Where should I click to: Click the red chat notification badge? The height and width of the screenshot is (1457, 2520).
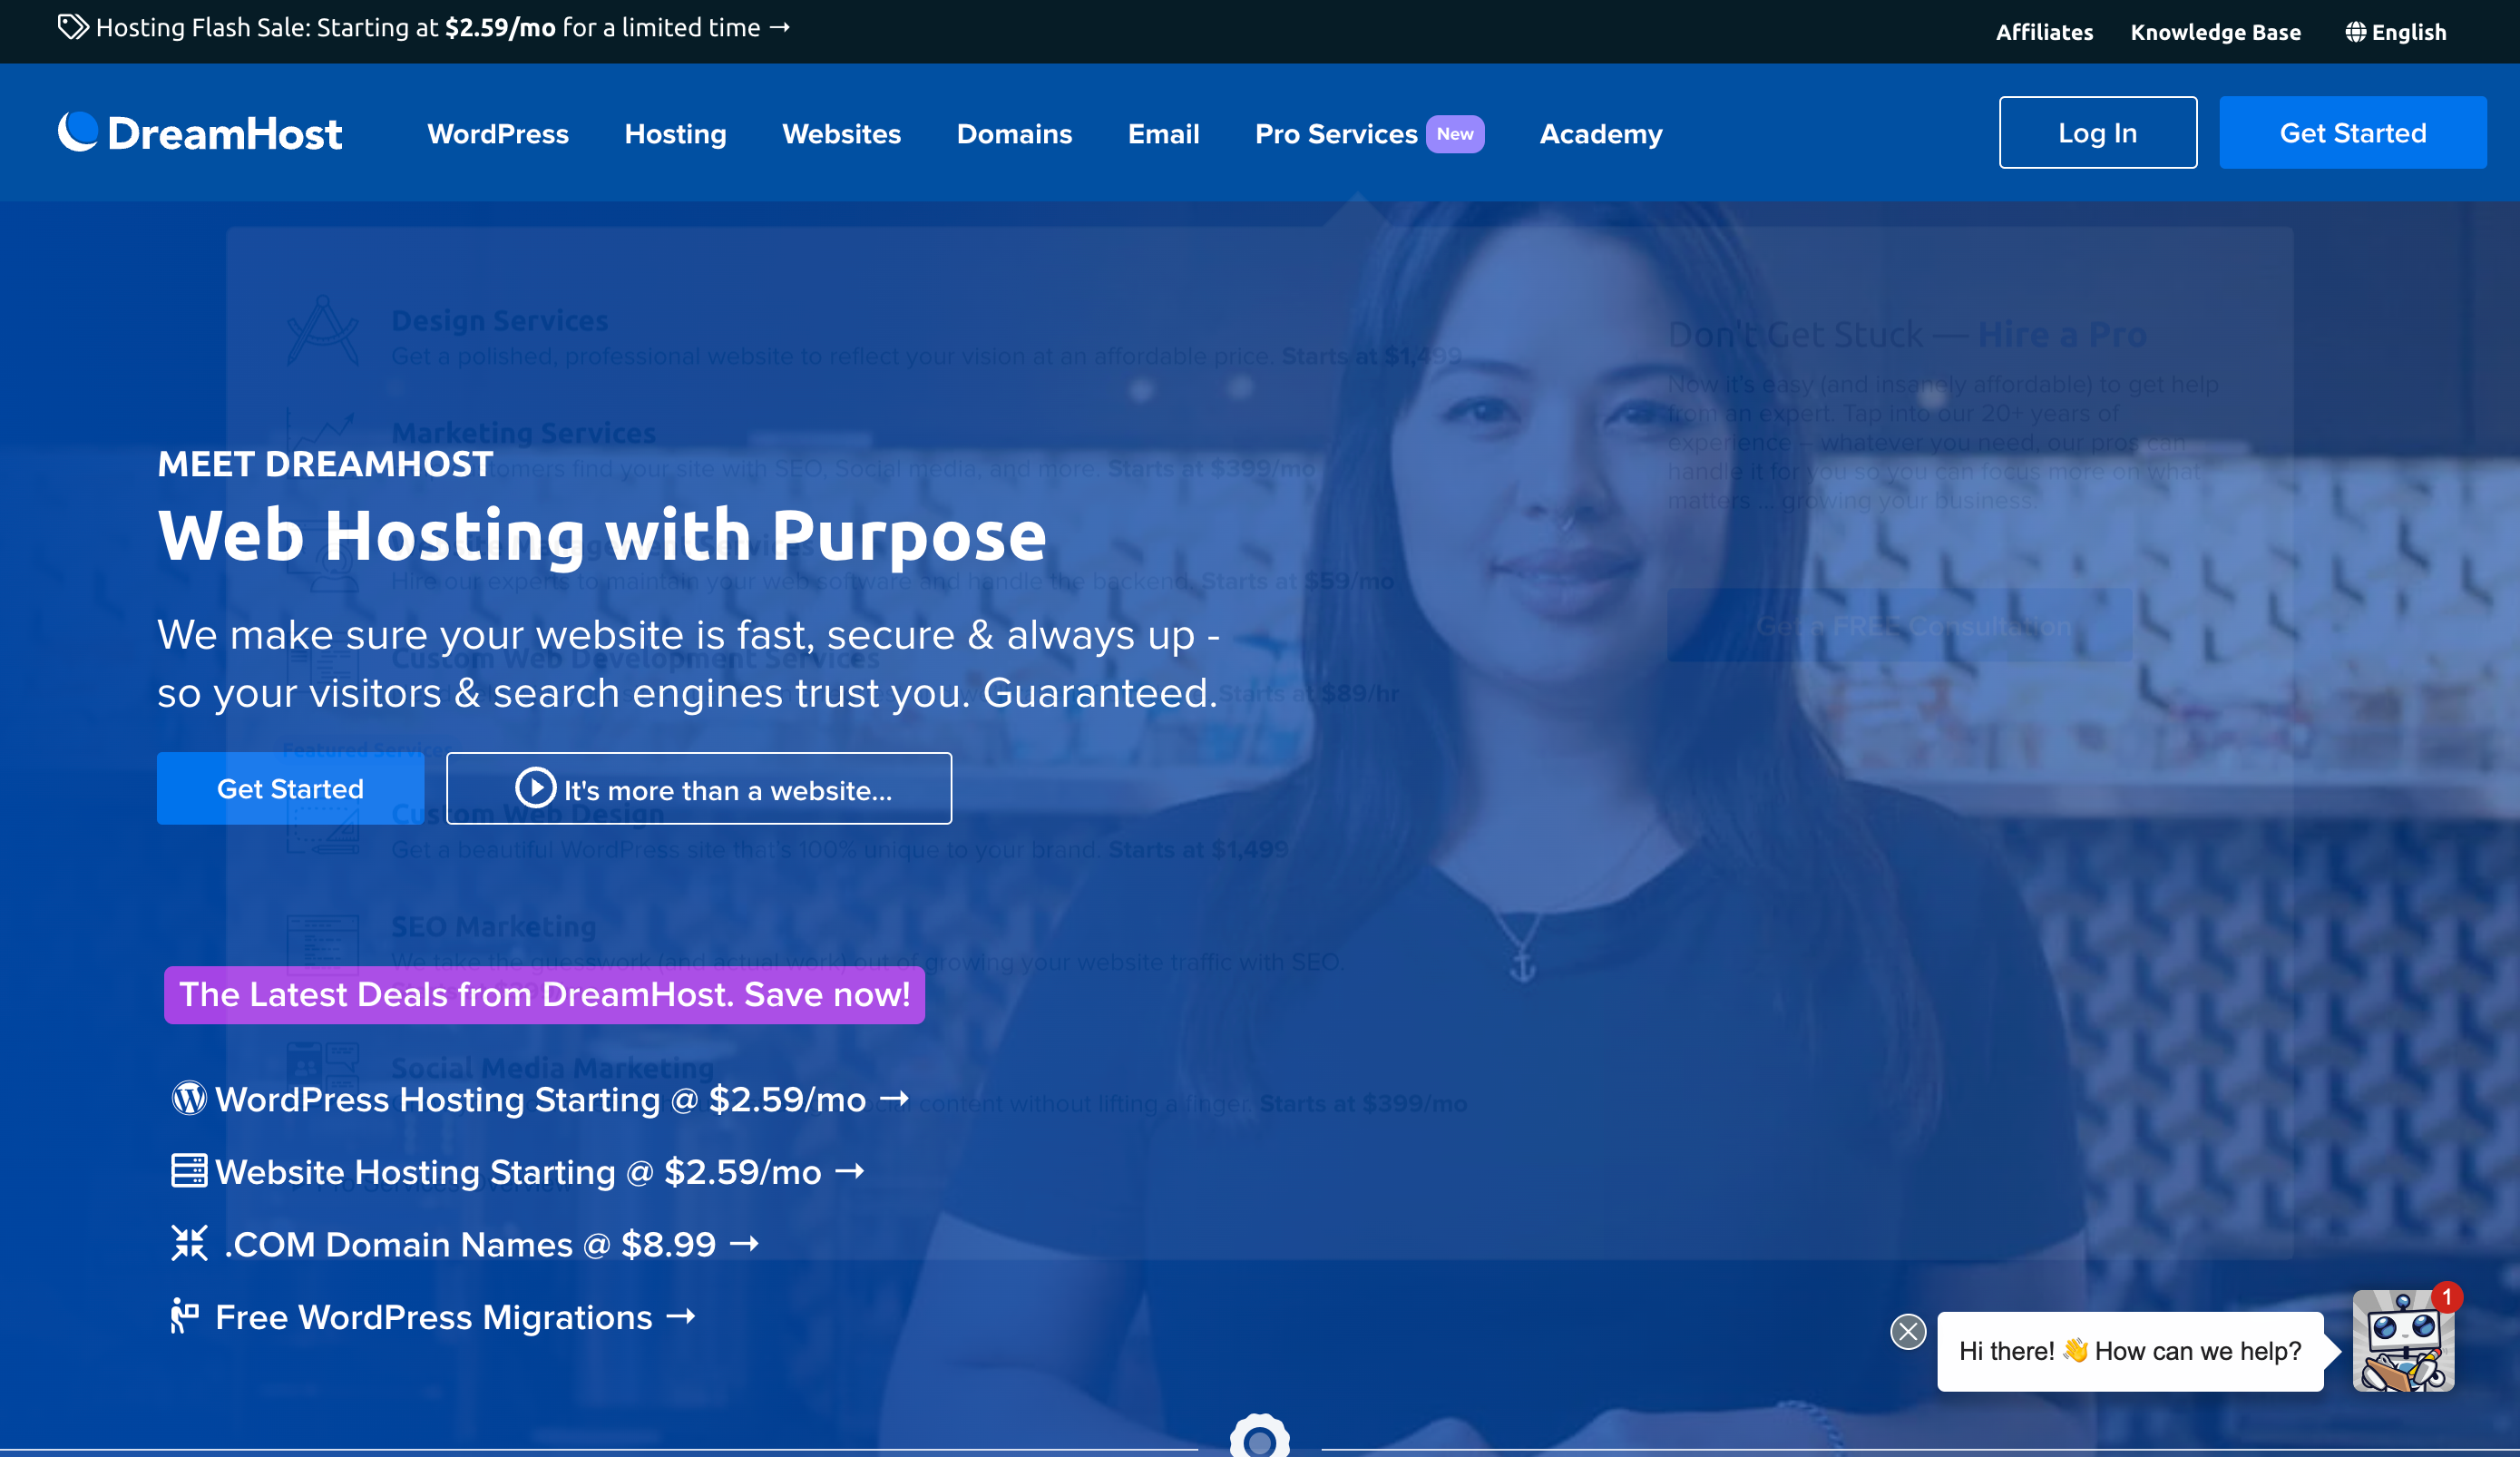click(x=2446, y=1297)
